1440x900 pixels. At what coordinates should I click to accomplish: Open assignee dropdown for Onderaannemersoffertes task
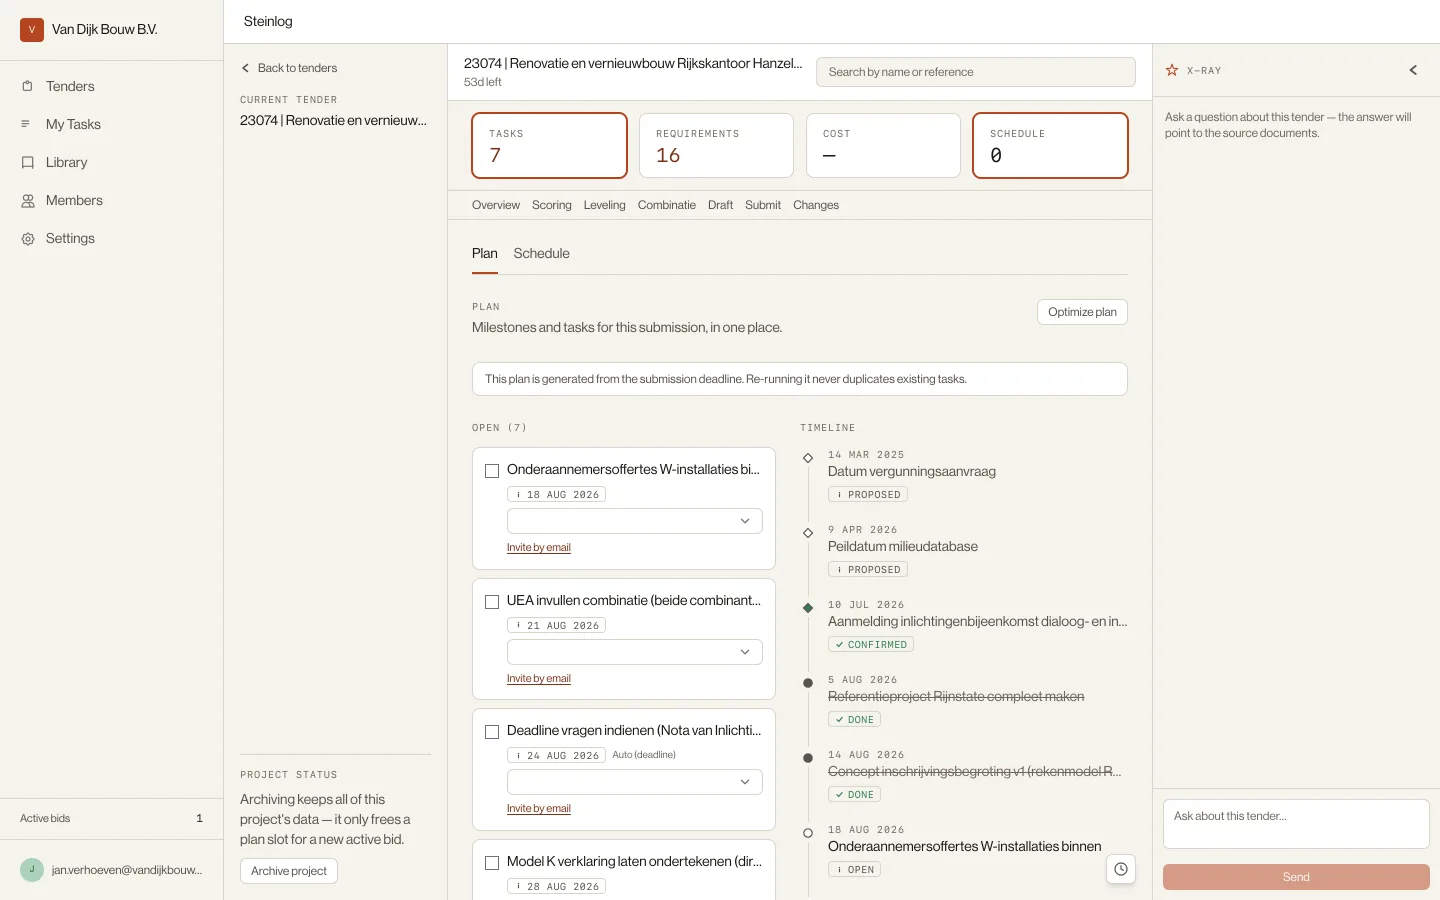(x=635, y=521)
